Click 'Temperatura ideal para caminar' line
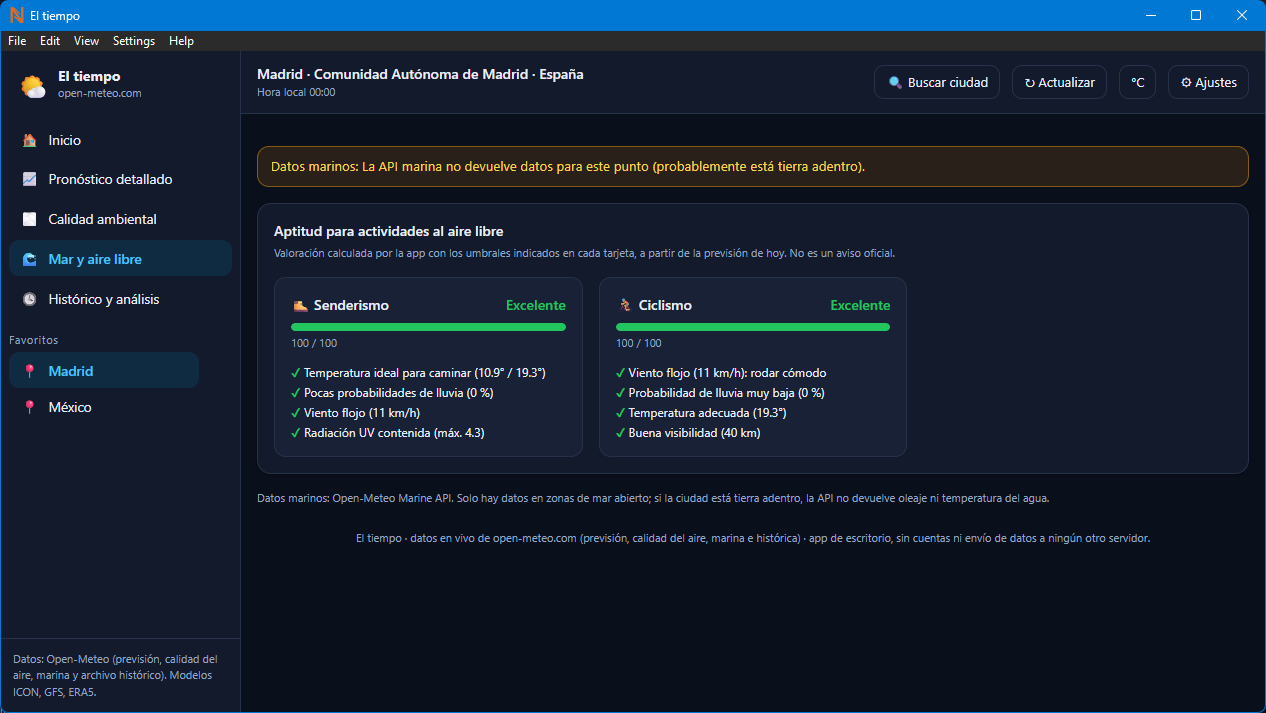The image size is (1266, 713). point(418,373)
